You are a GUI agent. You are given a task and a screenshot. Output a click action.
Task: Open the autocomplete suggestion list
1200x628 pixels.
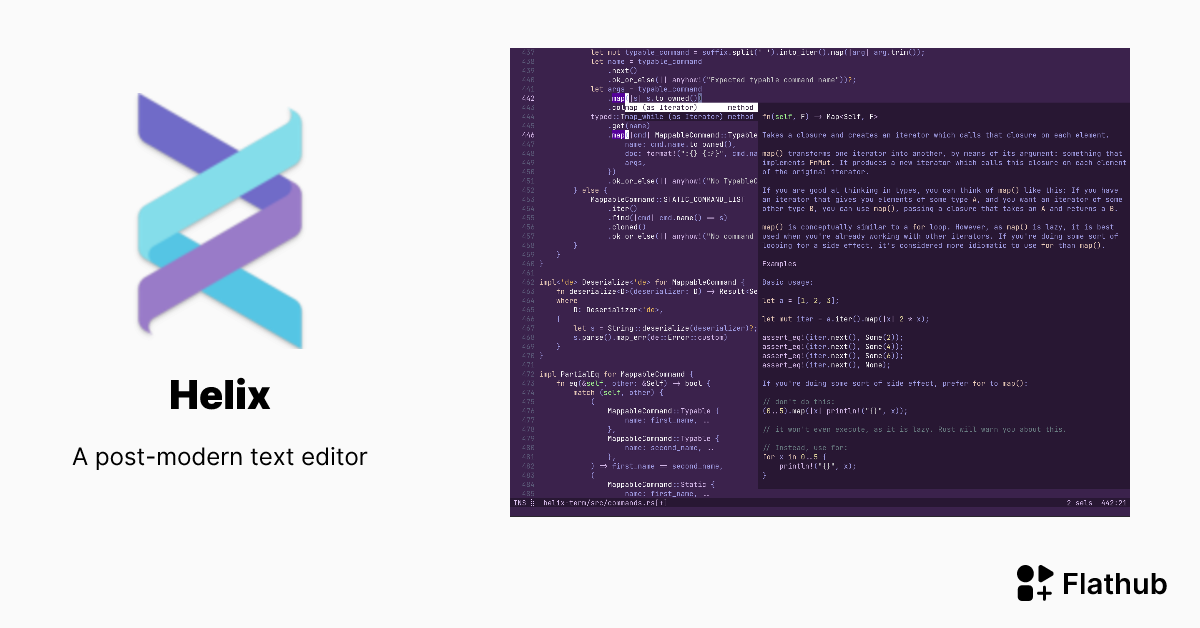690,112
